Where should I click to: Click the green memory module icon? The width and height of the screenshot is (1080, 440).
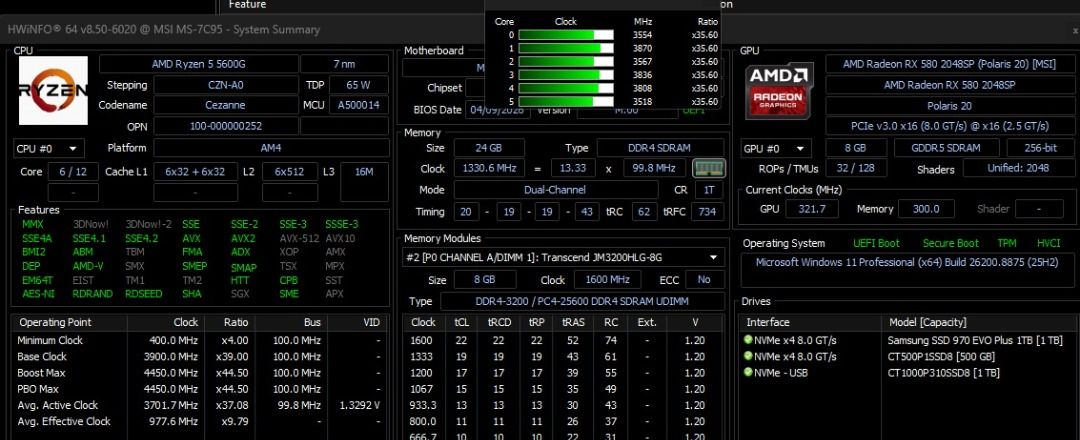708,168
